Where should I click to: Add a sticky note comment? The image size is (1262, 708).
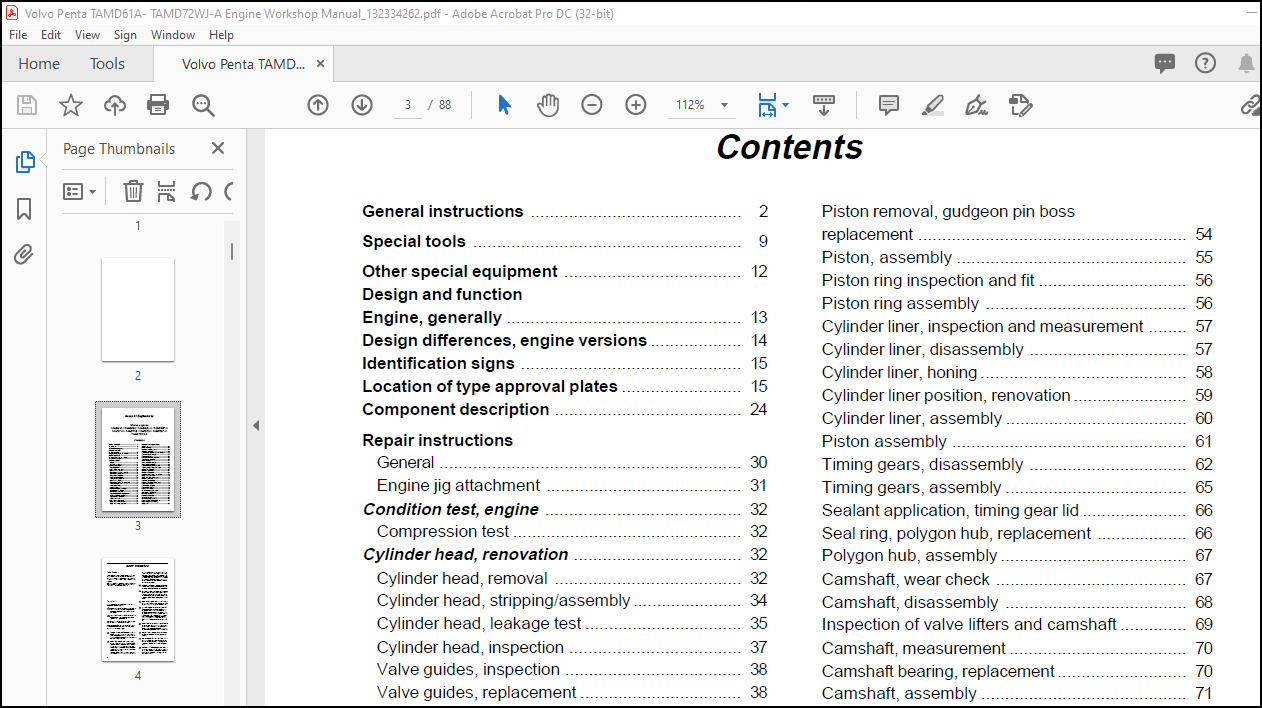tap(888, 105)
